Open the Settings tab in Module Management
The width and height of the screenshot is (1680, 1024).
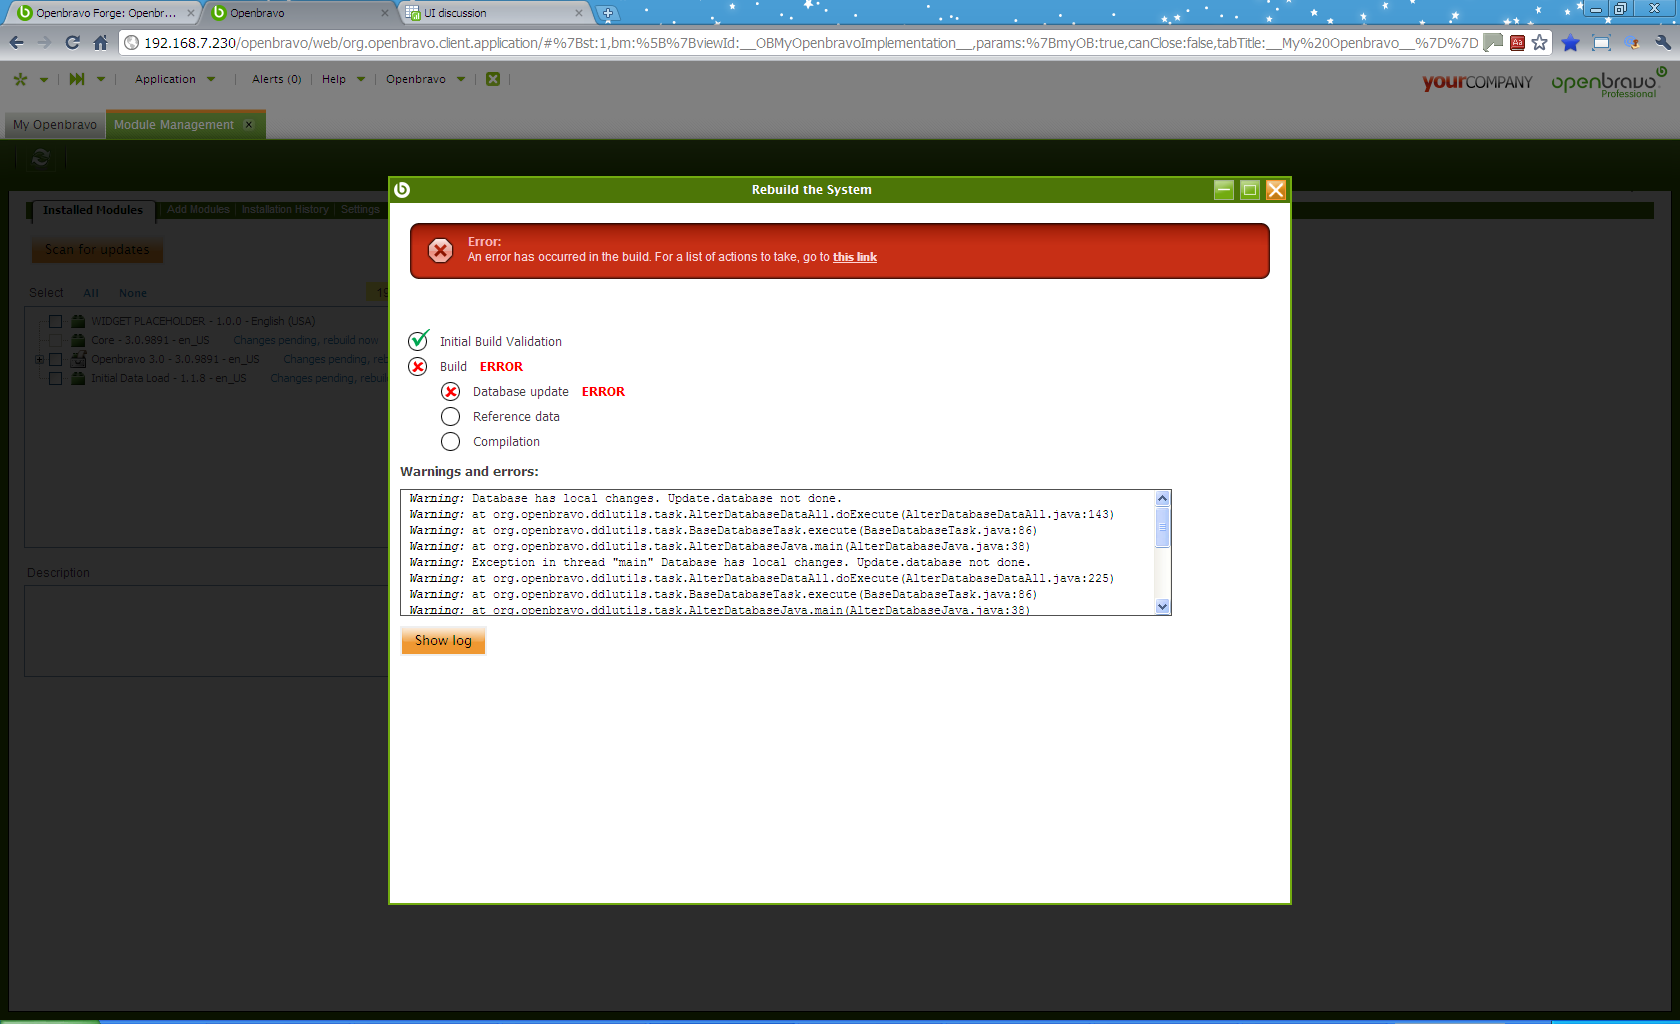[x=360, y=210]
